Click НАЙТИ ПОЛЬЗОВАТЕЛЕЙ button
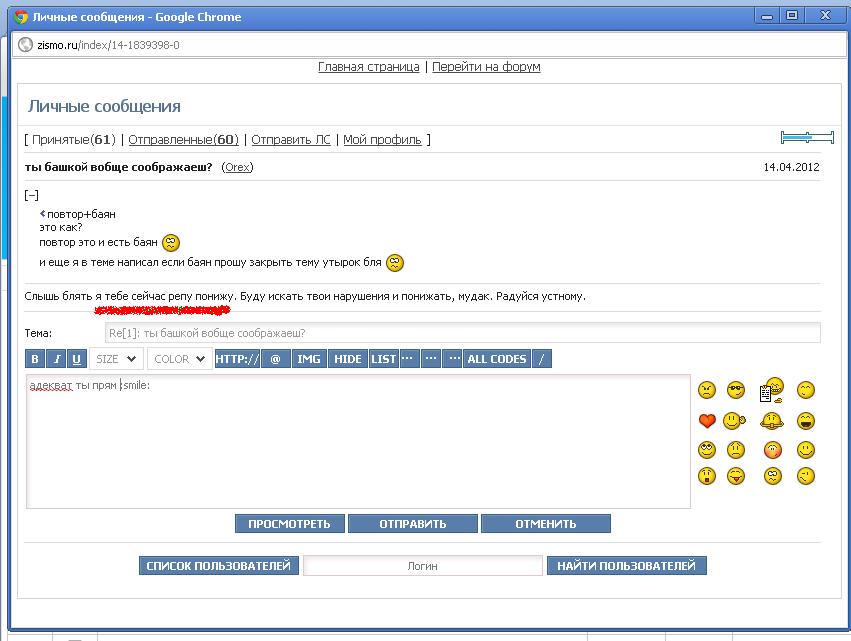851x641 pixels. (x=626, y=566)
